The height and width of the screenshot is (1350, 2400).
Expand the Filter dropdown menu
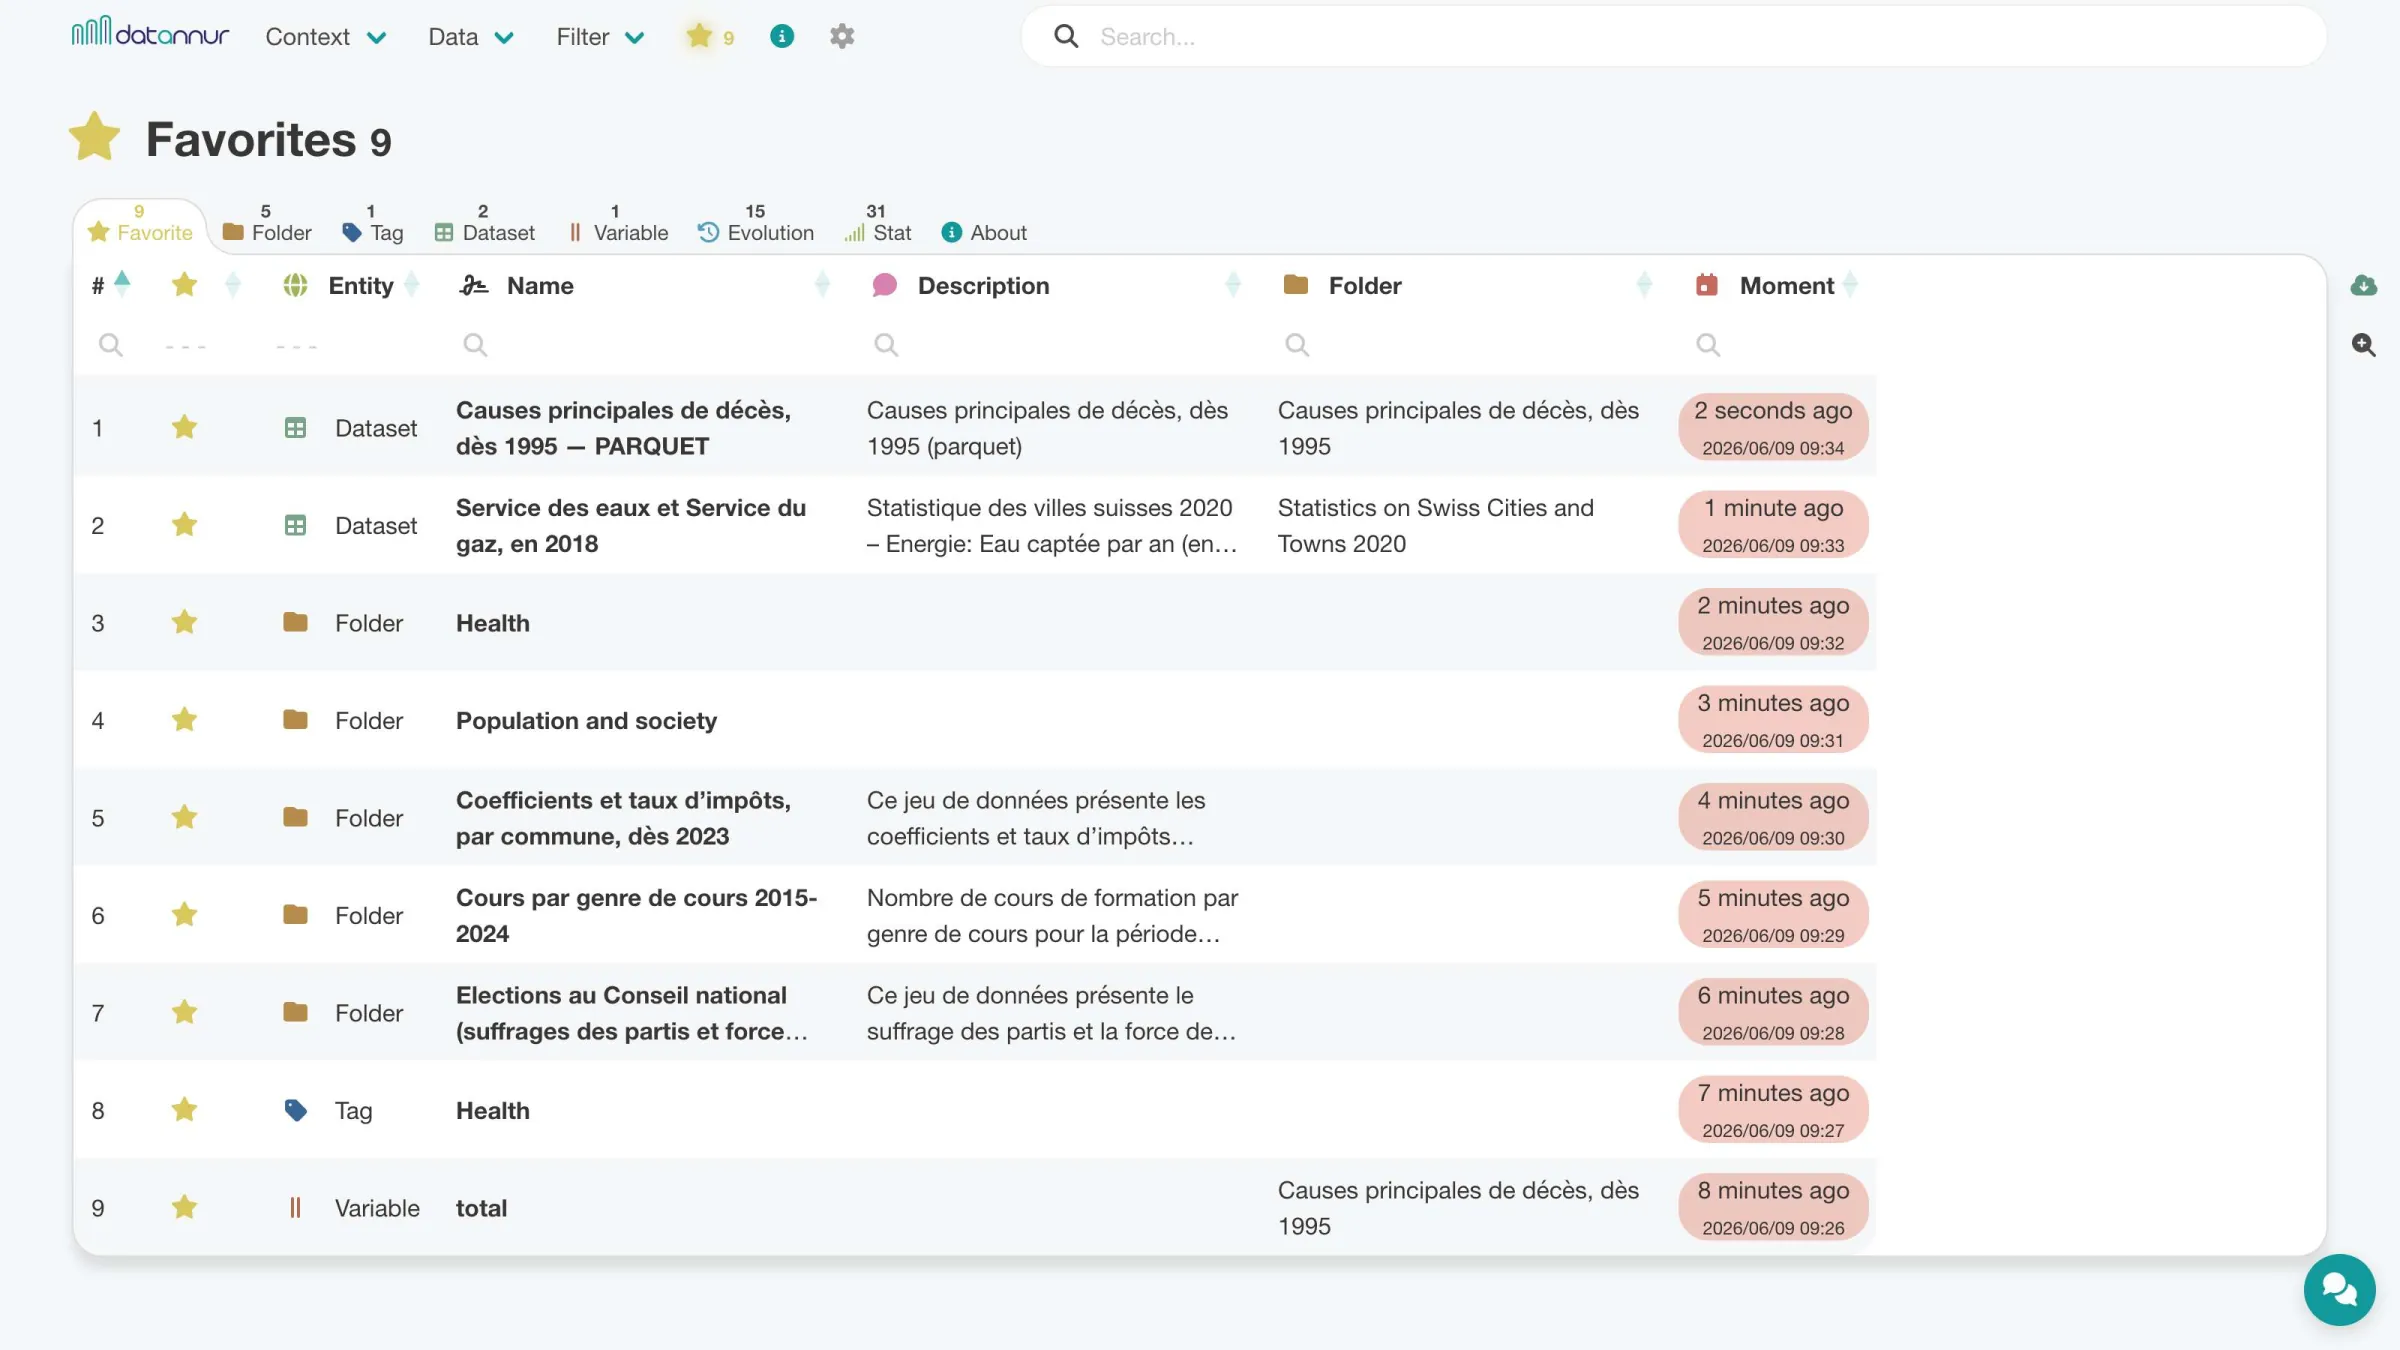600,37
